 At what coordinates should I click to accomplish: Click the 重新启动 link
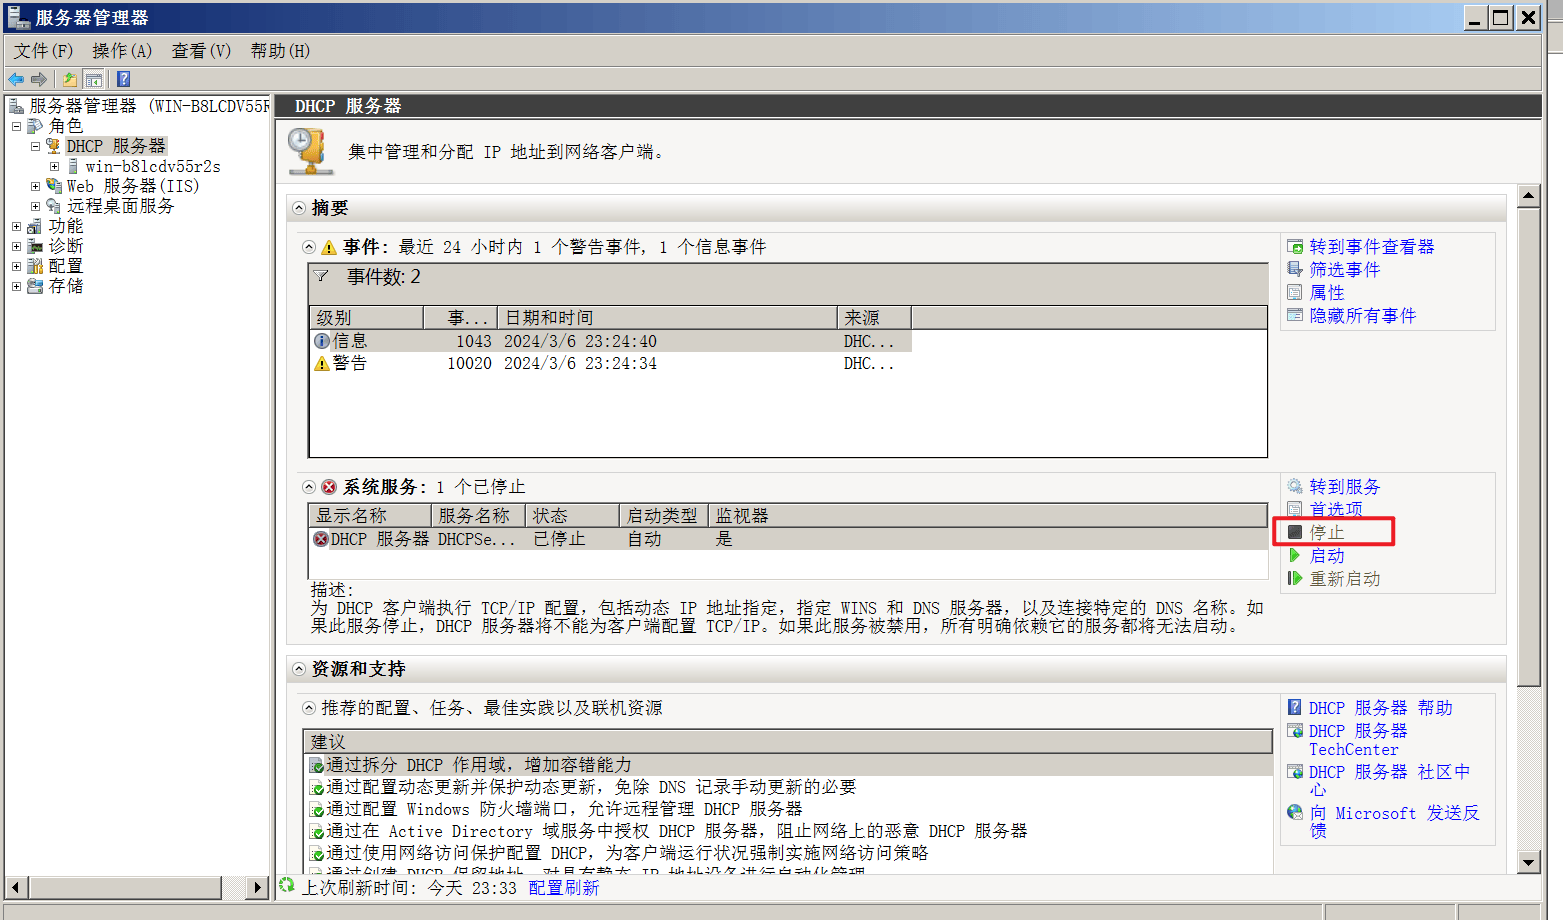[1345, 579]
